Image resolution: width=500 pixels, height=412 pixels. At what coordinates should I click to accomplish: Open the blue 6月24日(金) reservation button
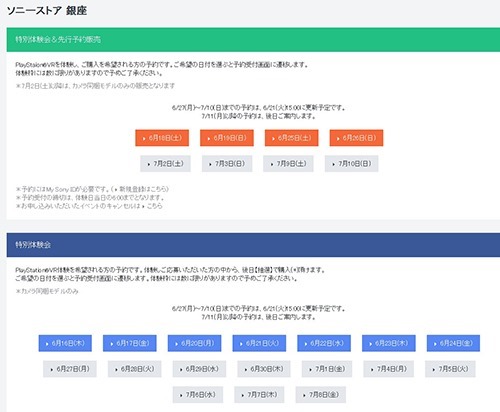tap(453, 343)
